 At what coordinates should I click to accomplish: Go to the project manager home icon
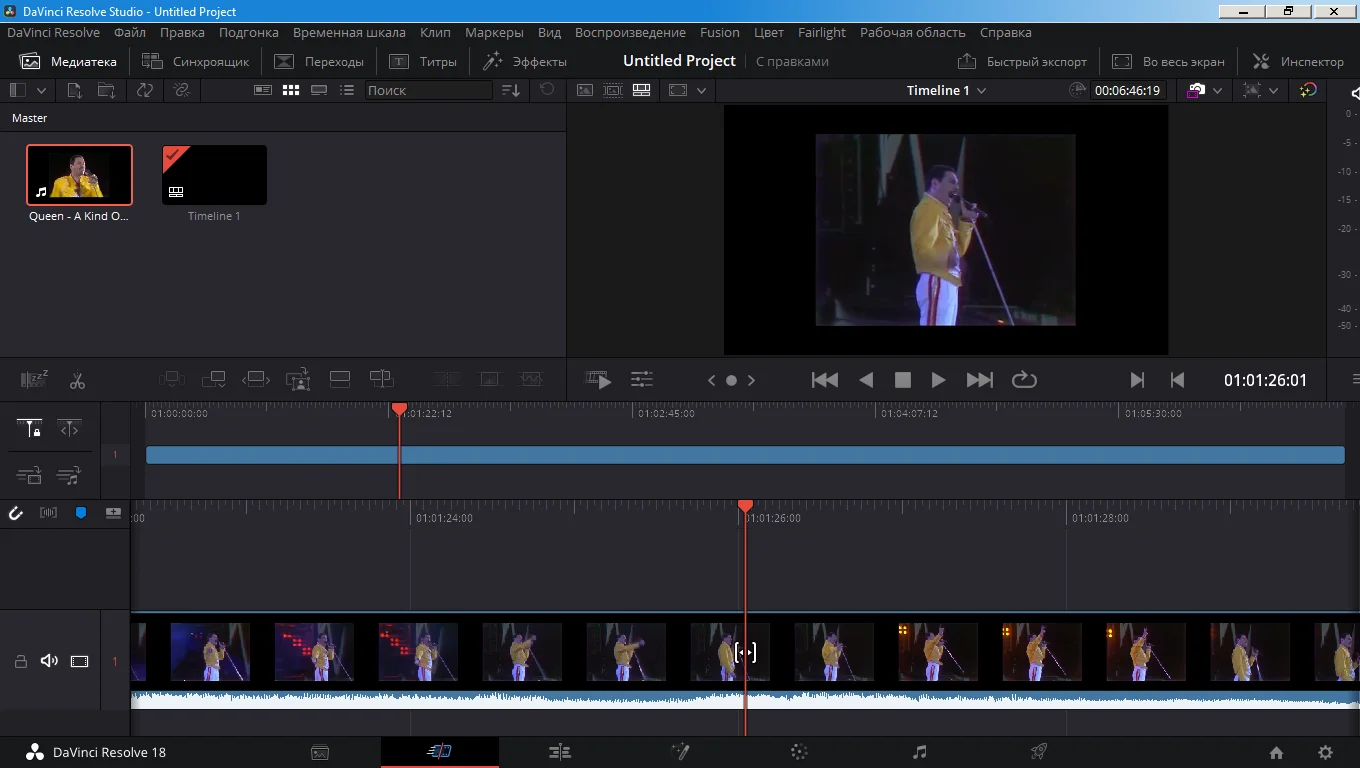[1276, 753]
